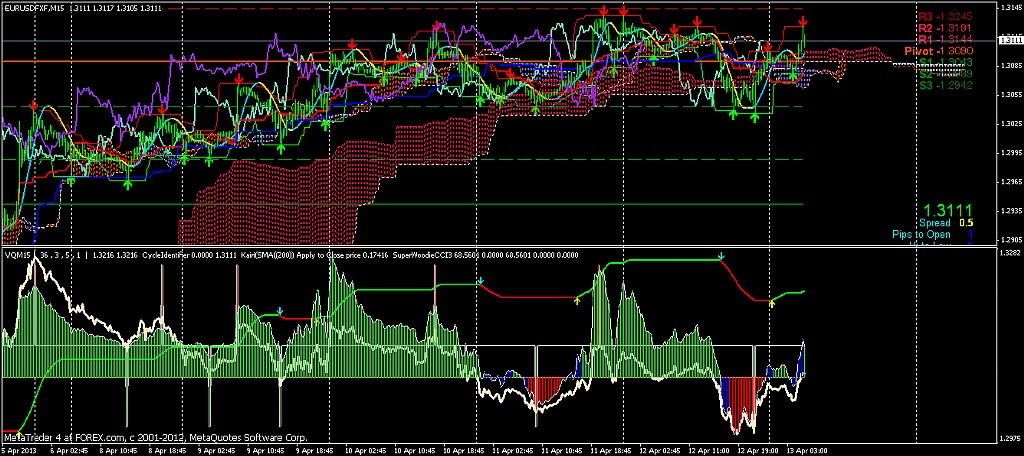Screen dimensions: 1024x456
Task: Click the leftmost cyan down arrow in indicator window
Action: tap(282, 312)
